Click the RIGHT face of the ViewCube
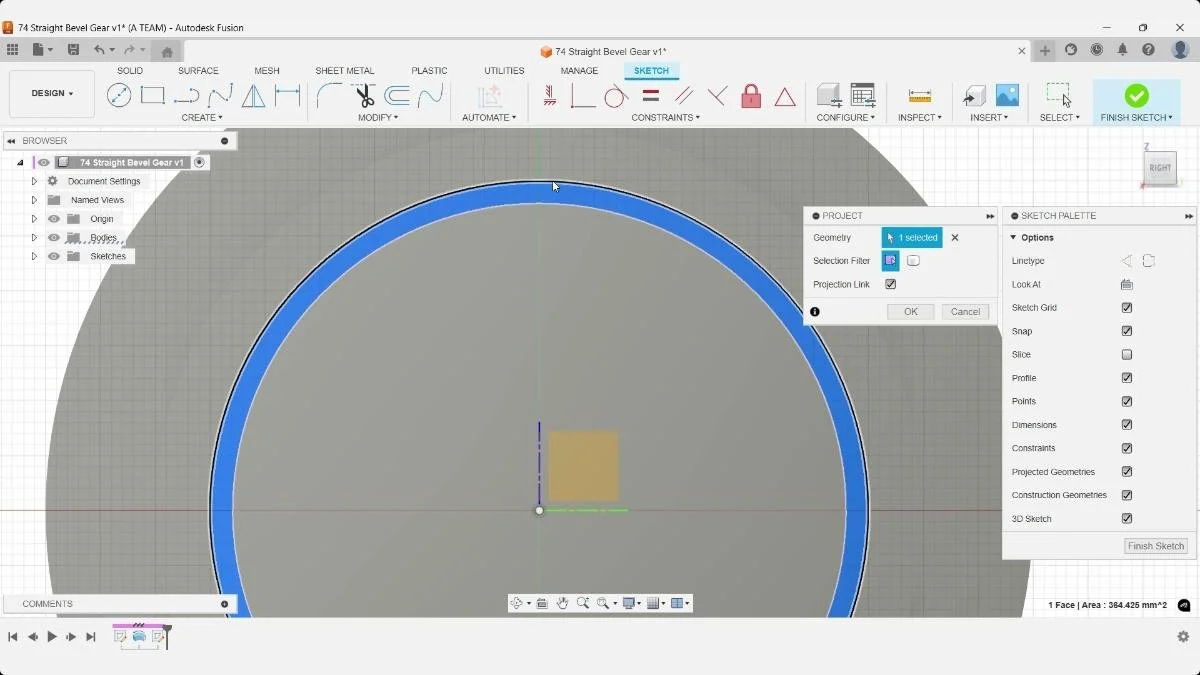1200x675 pixels. point(1160,168)
